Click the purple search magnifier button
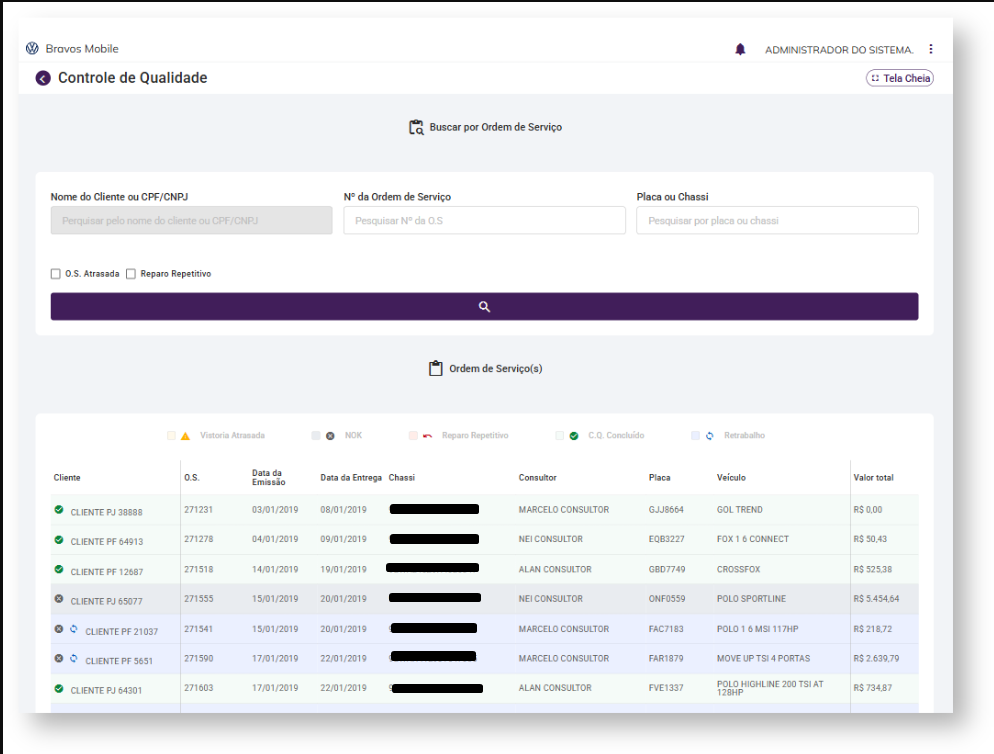The width and height of the screenshot is (994, 754). 484,306
